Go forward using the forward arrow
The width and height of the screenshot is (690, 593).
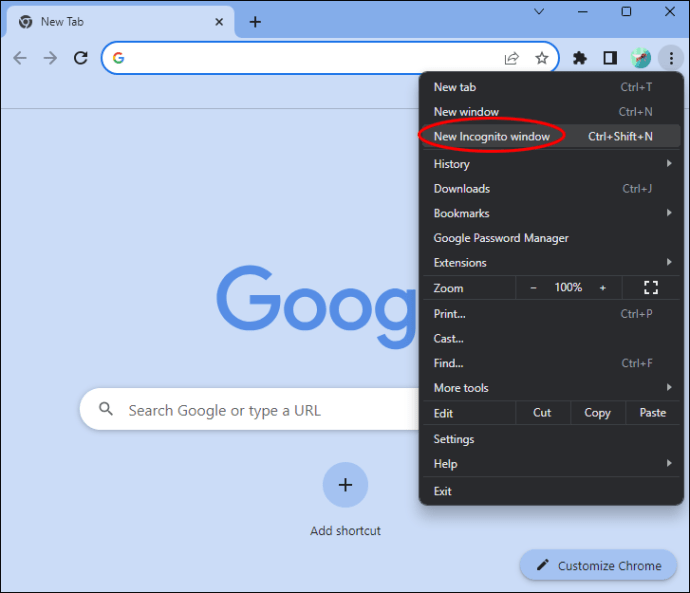[50, 58]
